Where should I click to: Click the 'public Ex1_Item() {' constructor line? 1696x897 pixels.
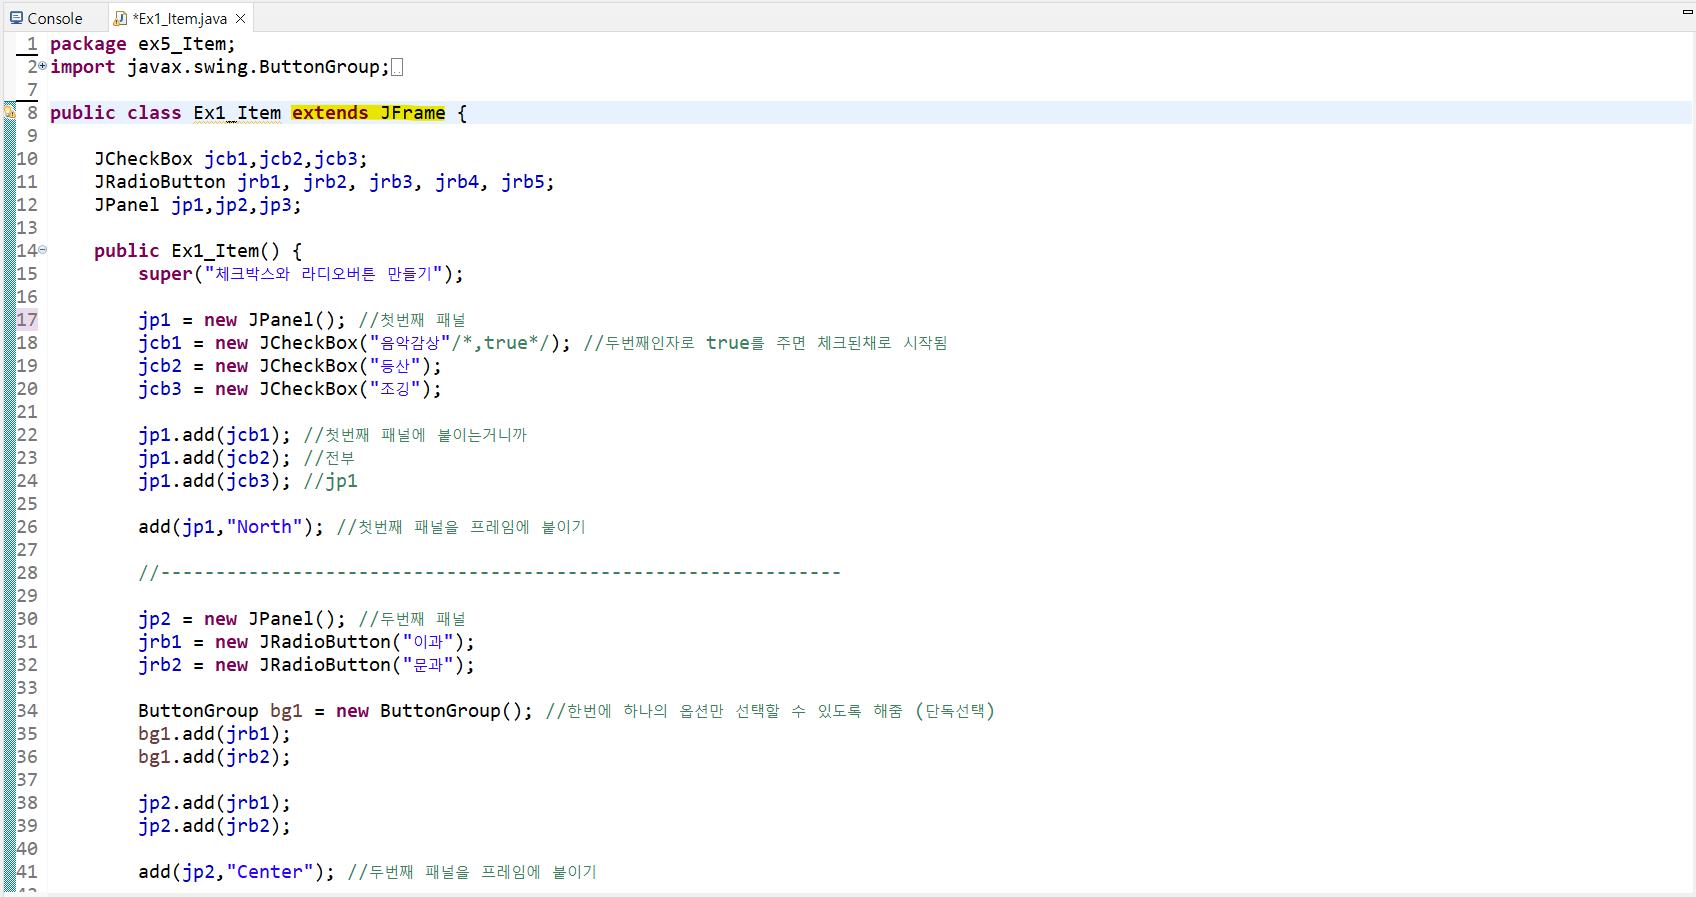[x=198, y=251]
